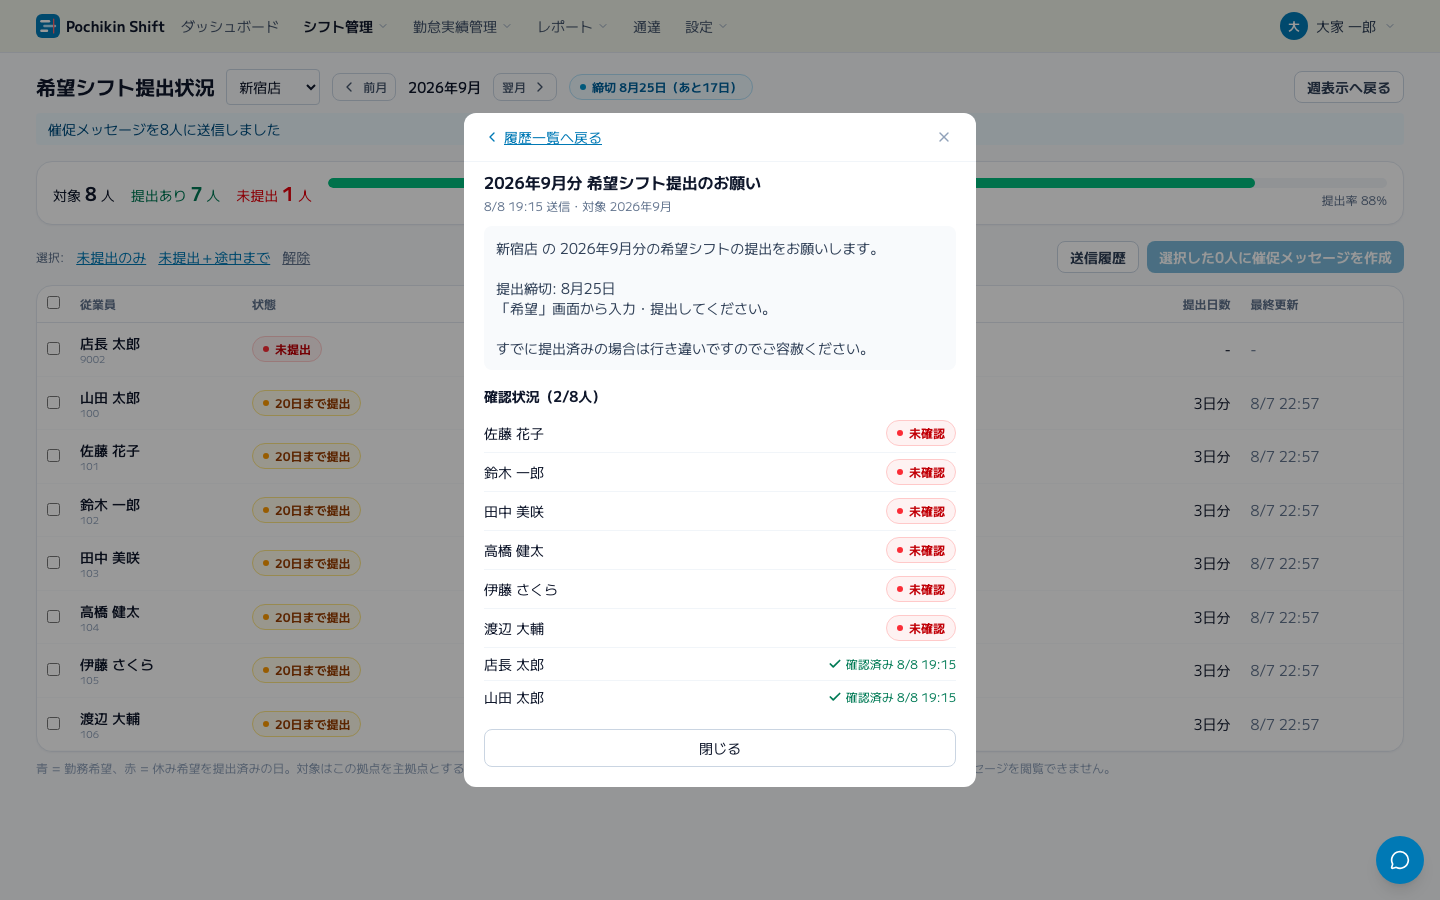Click 鈴木 一郎's 未確認 badge
This screenshot has height=900, width=1440.
pyautogui.click(x=921, y=472)
